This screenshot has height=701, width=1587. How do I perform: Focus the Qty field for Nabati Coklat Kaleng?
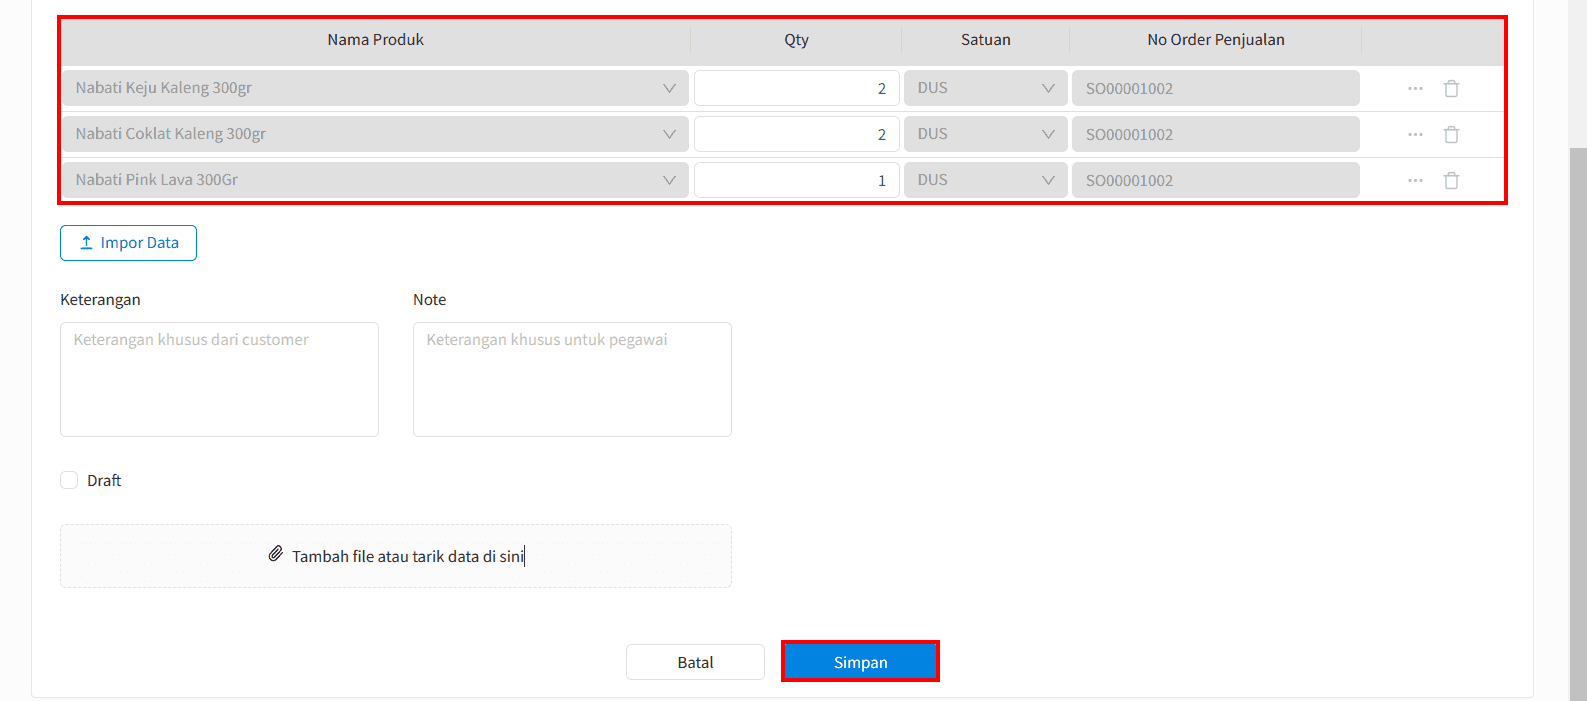coord(797,134)
